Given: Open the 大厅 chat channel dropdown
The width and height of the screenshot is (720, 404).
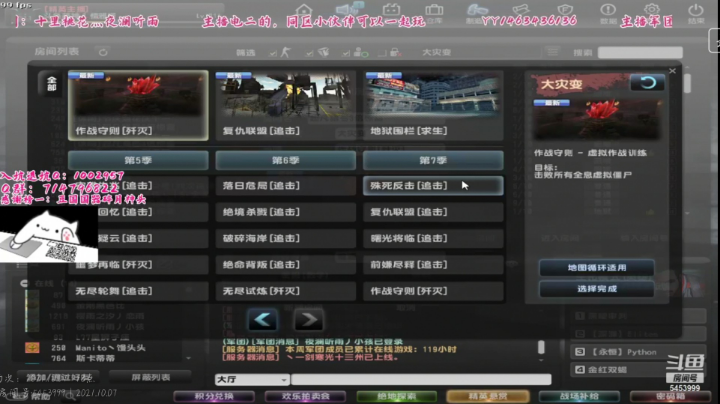Looking at the screenshot, I should coord(252,380).
